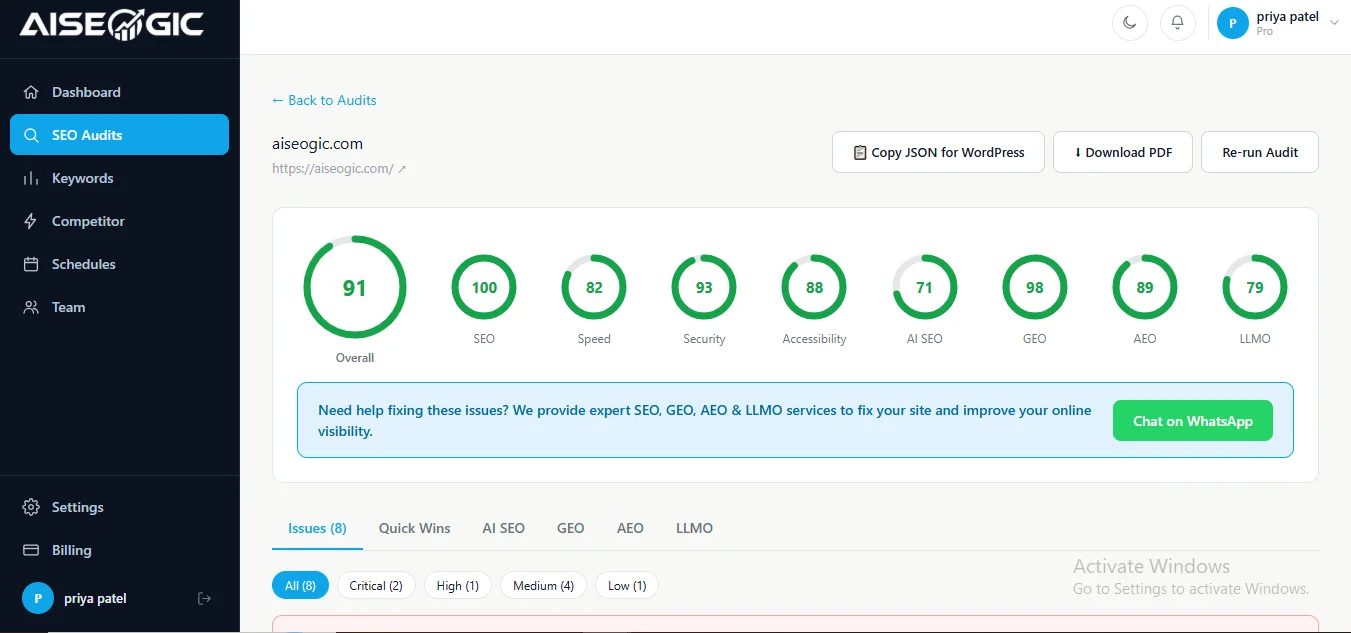The width and height of the screenshot is (1351, 633).
Task: Open the https://aiseogic.com/ external link
Action: tap(339, 169)
